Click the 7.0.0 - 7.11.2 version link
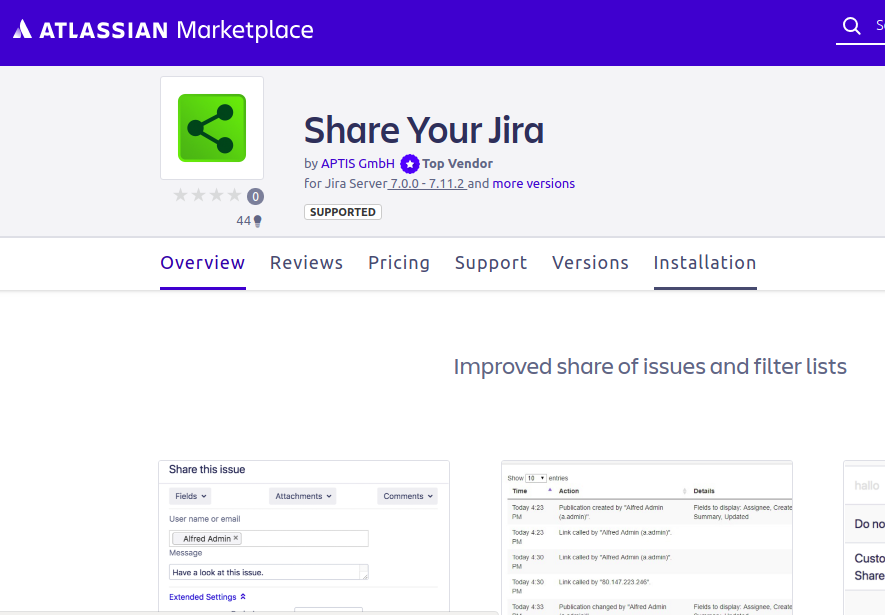This screenshot has height=615, width=885. coord(427,184)
